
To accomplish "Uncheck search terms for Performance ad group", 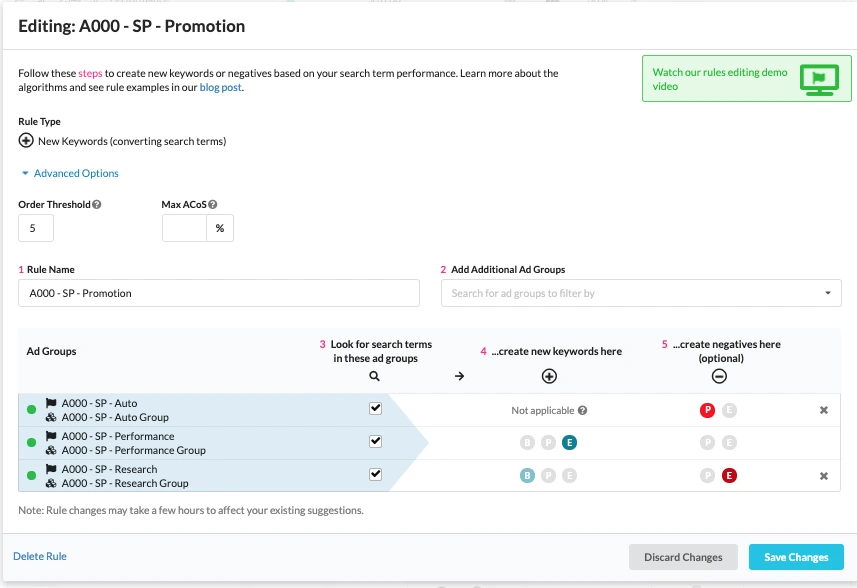I will pyautogui.click(x=375, y=441).
